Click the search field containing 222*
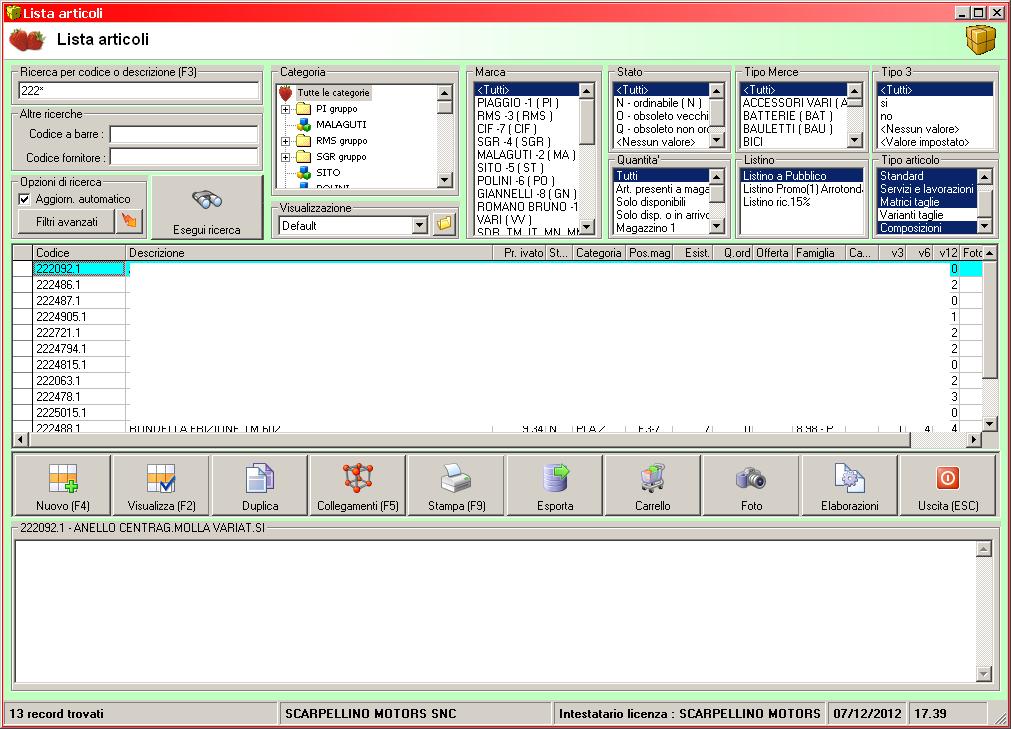 (x=139, y=91)
